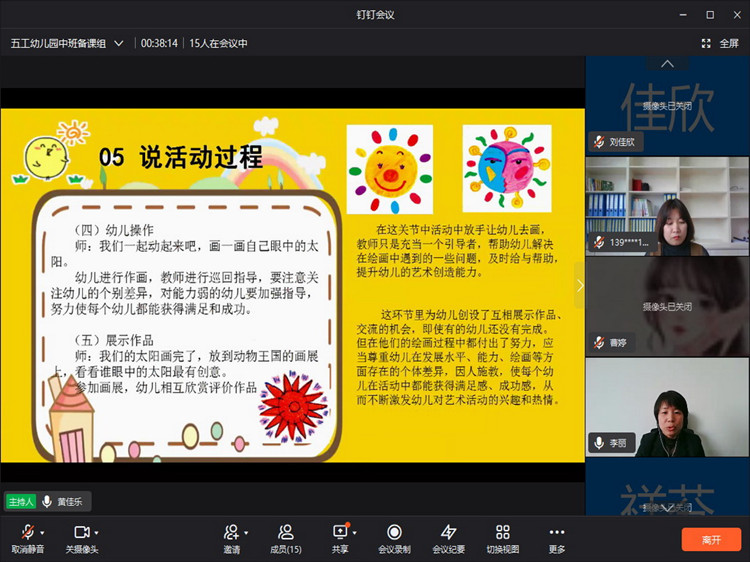The height and width of the screenshot is (562, 750).
Task: Click the fullscreen expand icon
Action: tap(706, 44)
